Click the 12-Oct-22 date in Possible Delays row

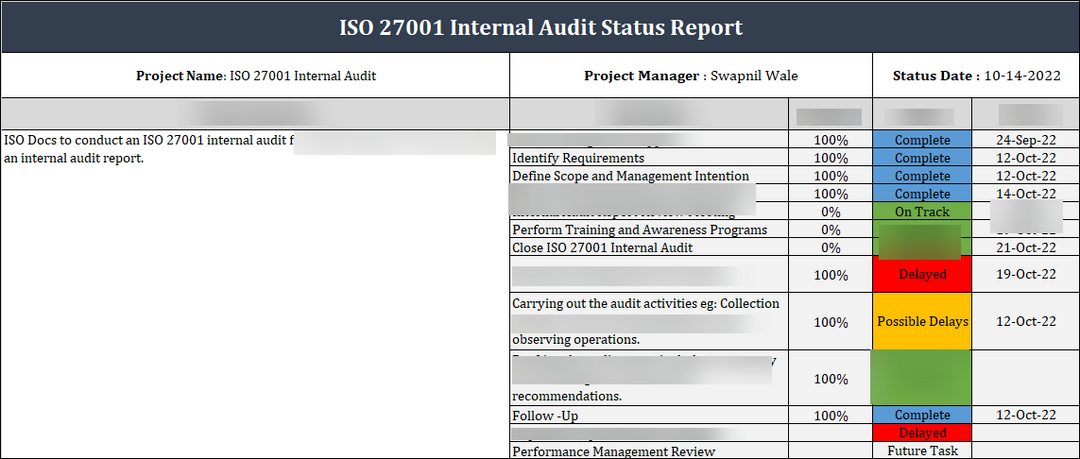coord(1026,321)
